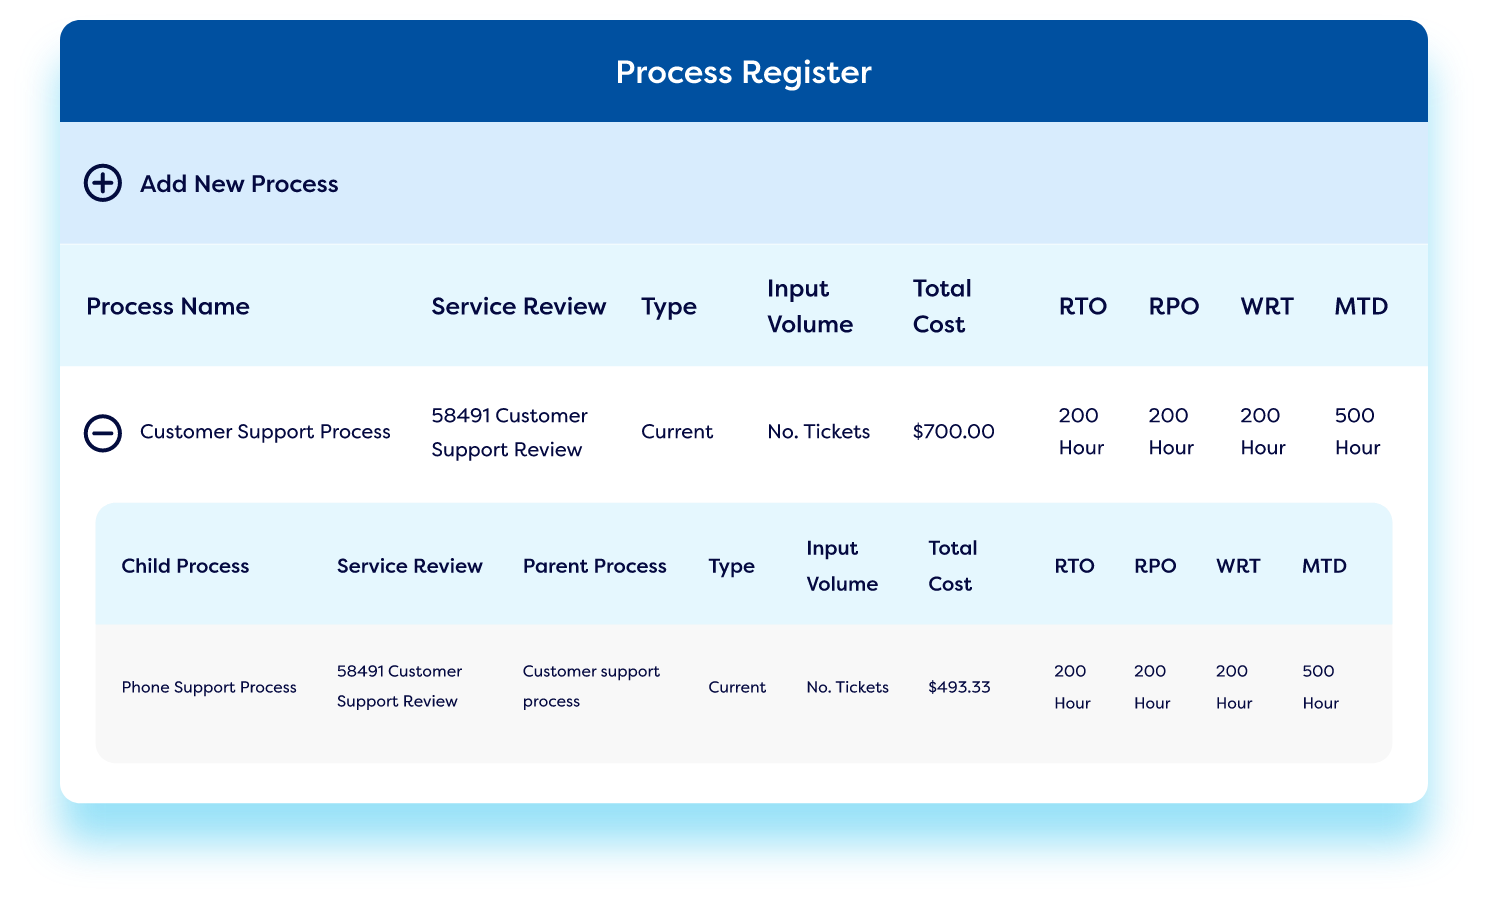Click Current type in Phone Support Process row
1488x904 pixels.
coord(737,687)
